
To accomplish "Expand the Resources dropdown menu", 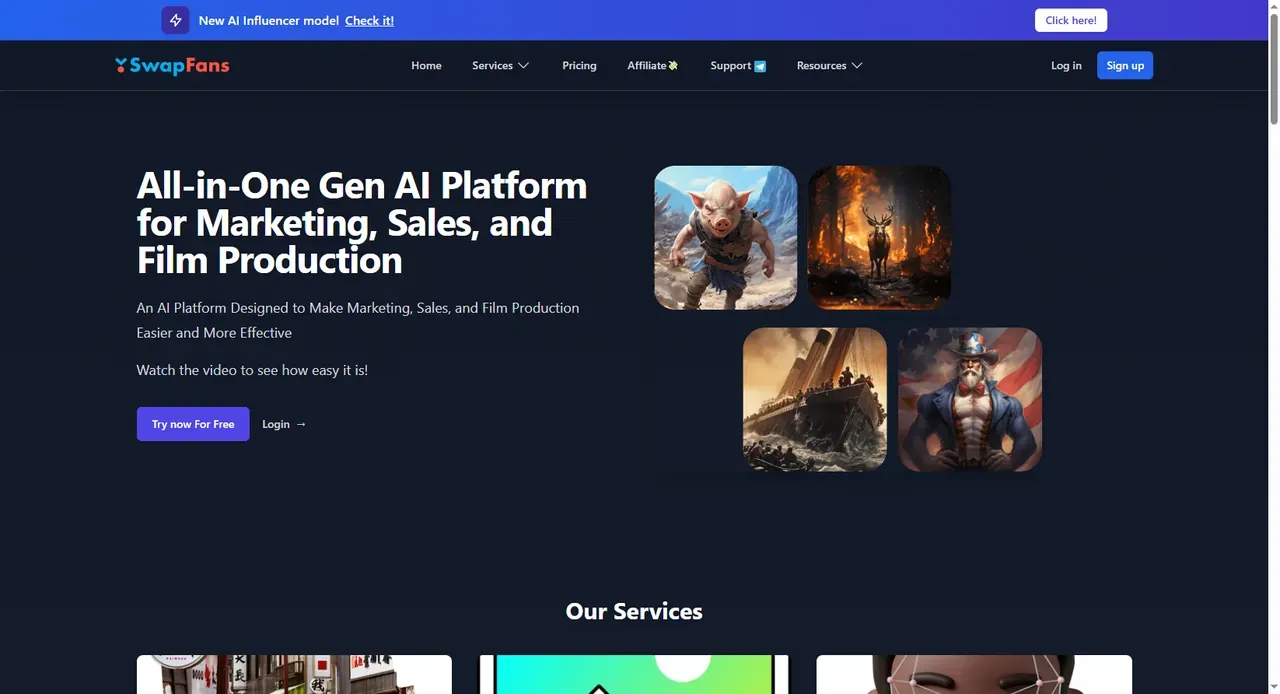I will 829,66.
